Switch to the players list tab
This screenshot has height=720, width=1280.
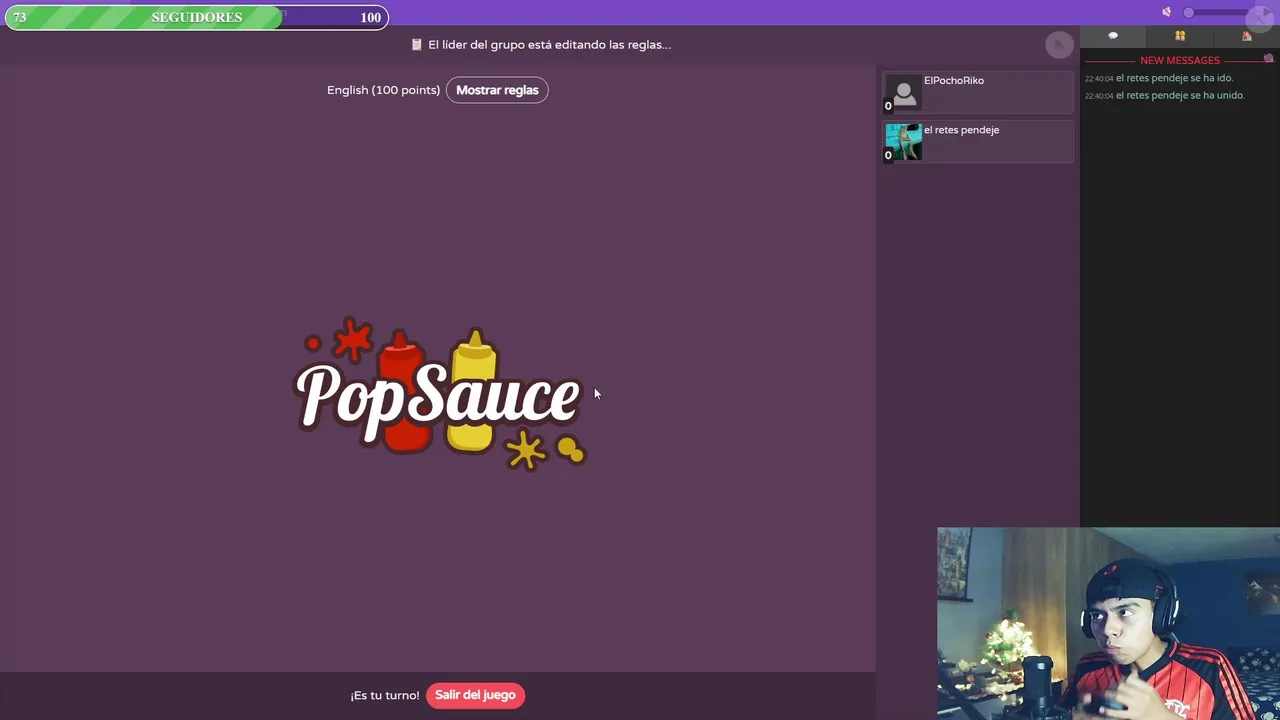click(x=1180, y=36)
